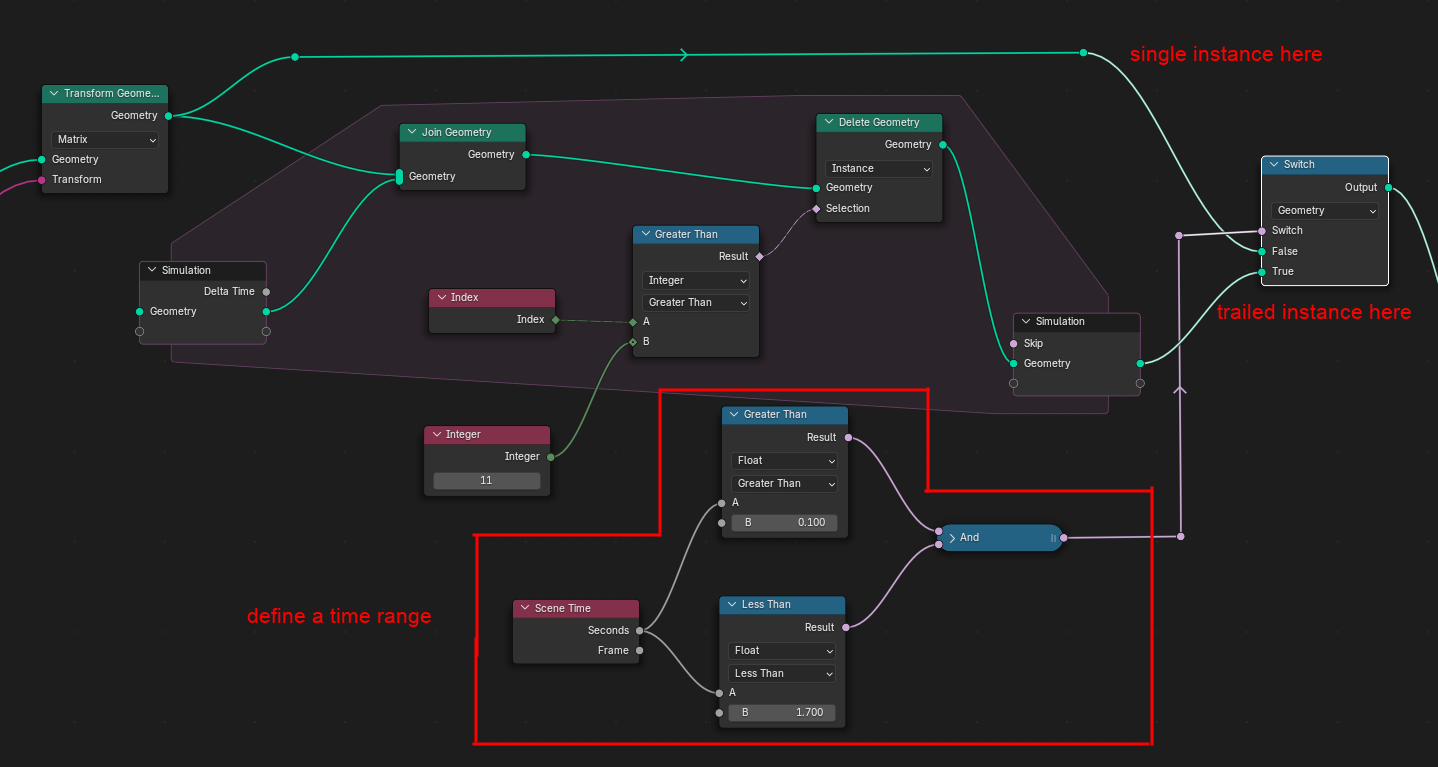This screenshot has height=767, width=1438.
Task: Click the Delta Time output socket
Action: [x=266, y=292]
